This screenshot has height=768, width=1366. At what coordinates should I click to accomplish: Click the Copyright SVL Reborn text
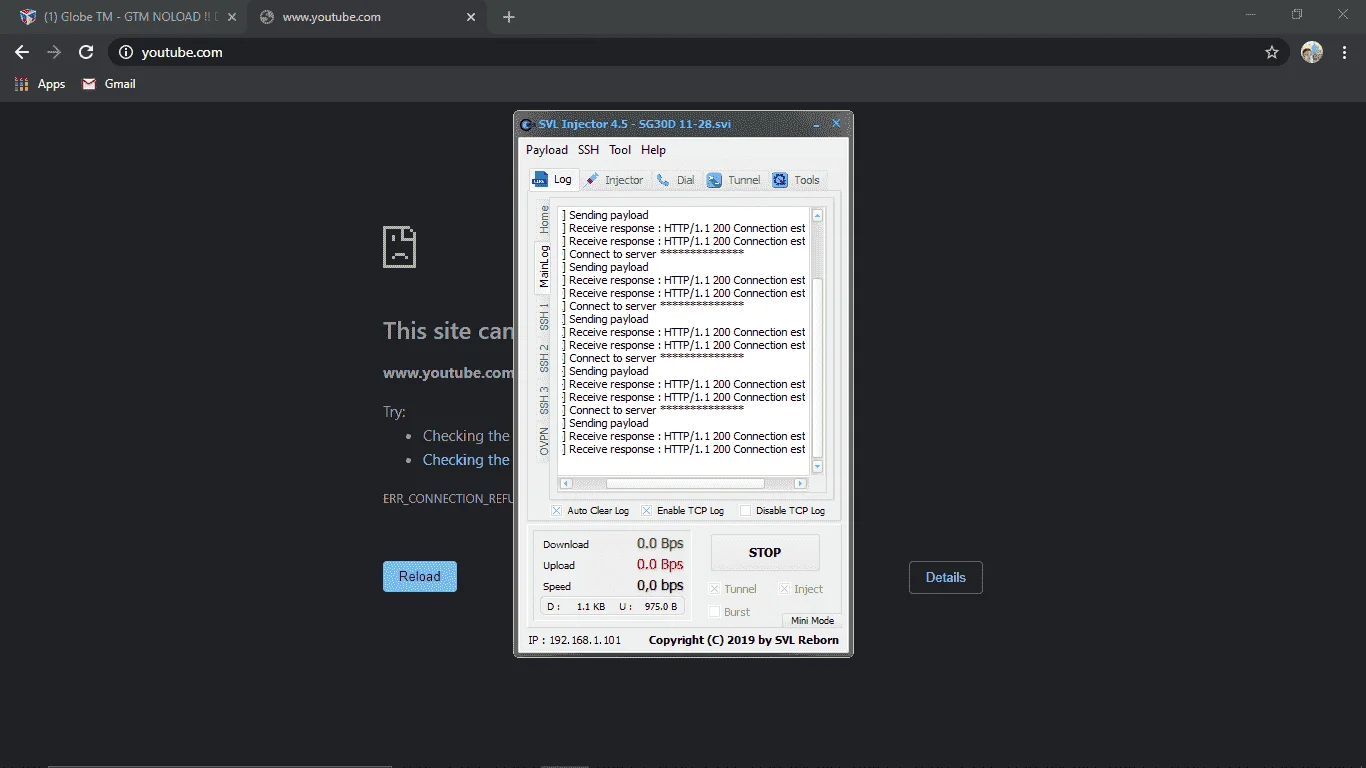coord(744,640)
